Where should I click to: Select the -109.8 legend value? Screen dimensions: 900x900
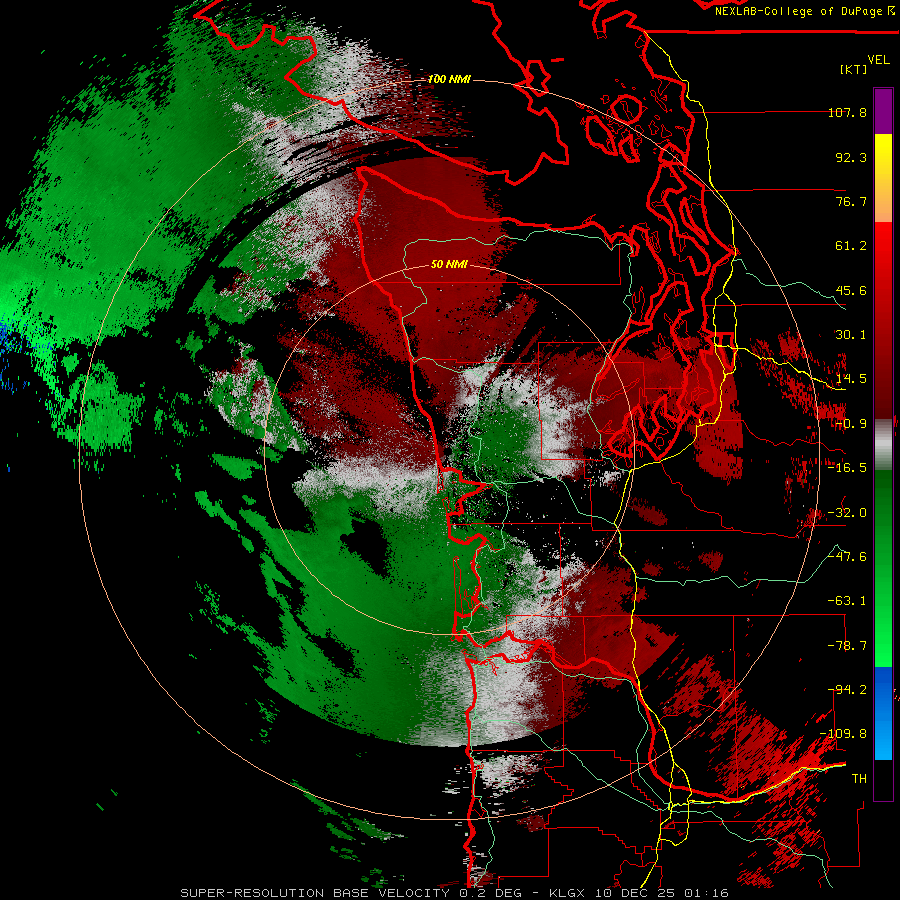(x=843, y=734)
